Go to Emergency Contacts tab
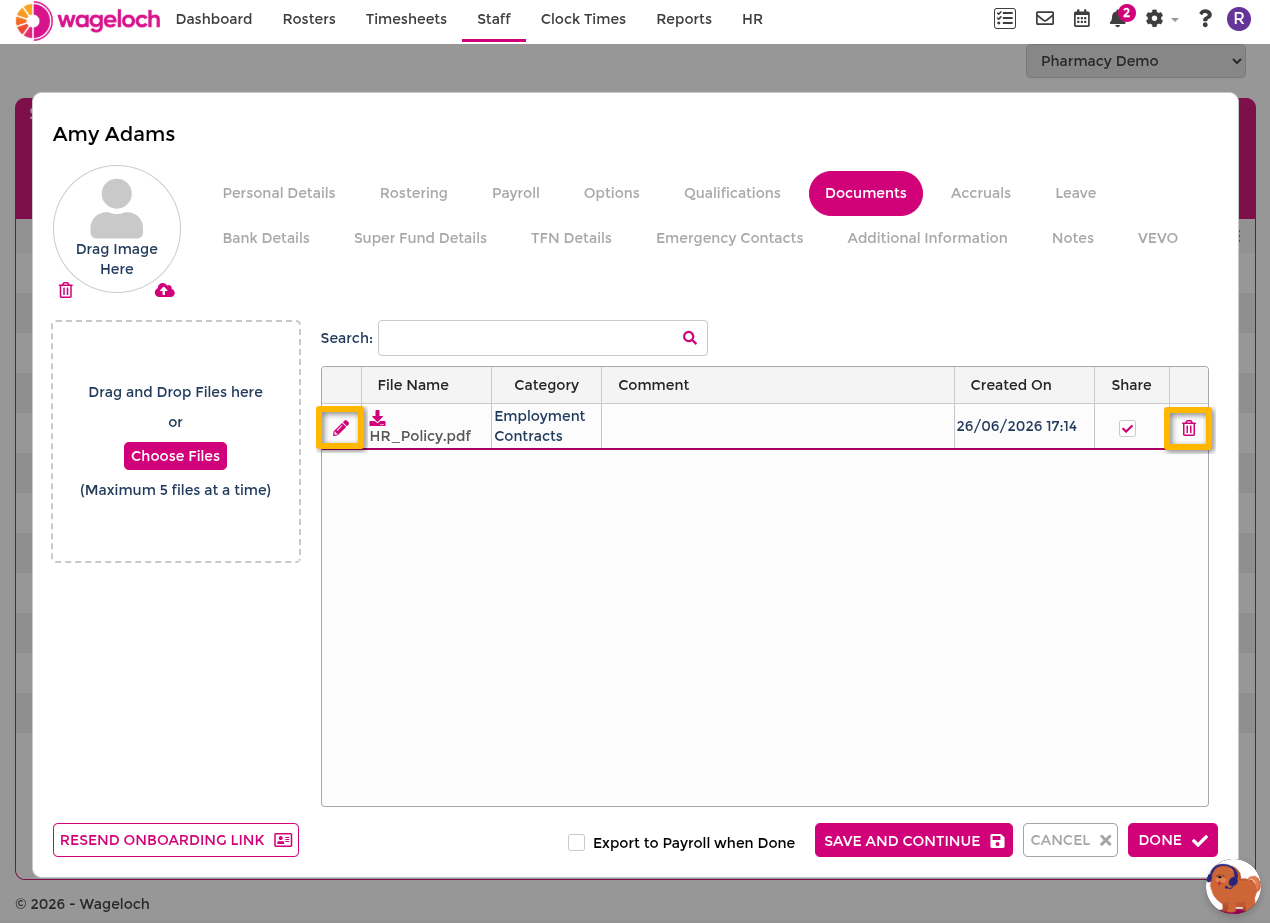1270x923 pixels. pyautogui.click(x=730, y=238)
